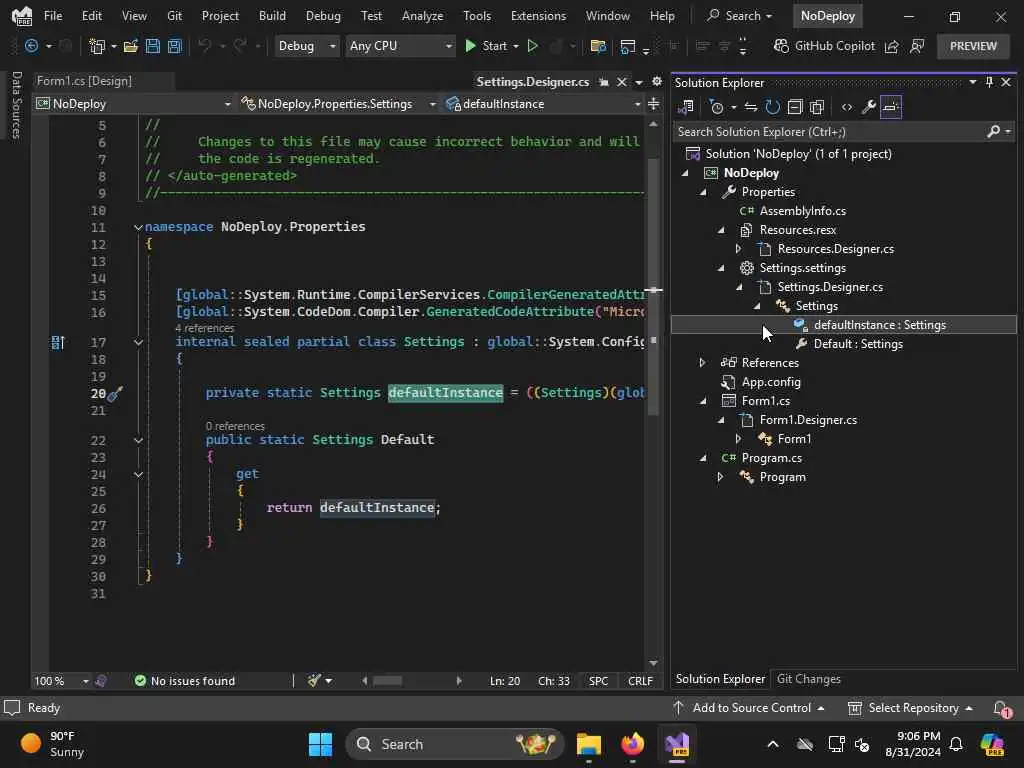Click the Refresh icon in Solution Explorer
The width and height of the screenshot is (1024, 768).
[x=773, y=107]
